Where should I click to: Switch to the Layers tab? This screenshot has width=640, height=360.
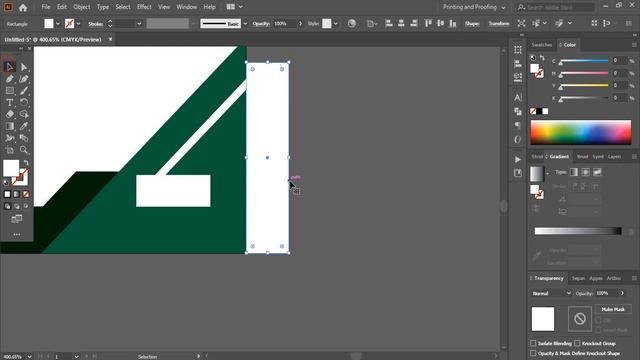point(614,156)
